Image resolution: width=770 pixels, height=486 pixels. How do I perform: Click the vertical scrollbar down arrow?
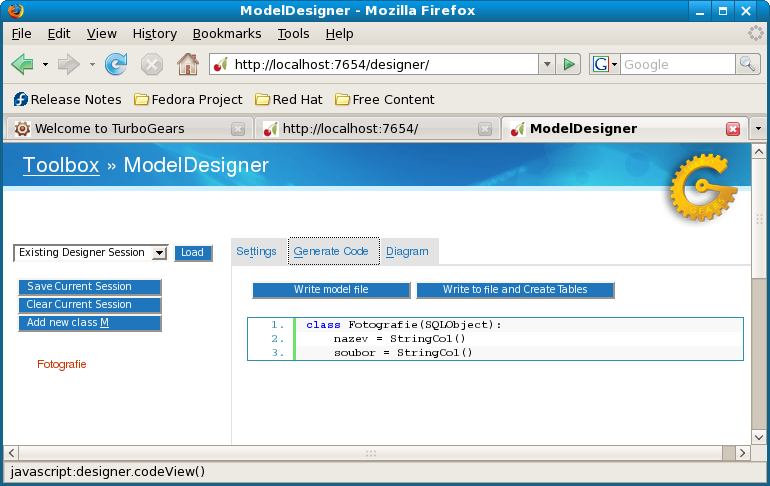click(x=759, y=436)
